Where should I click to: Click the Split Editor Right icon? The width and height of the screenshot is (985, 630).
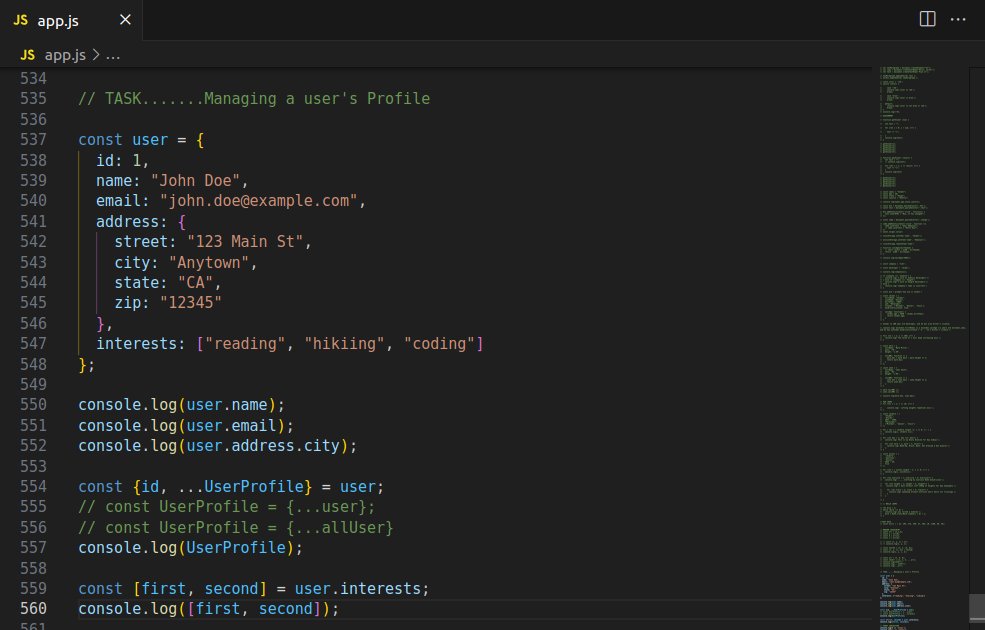(x=927, y=19)
